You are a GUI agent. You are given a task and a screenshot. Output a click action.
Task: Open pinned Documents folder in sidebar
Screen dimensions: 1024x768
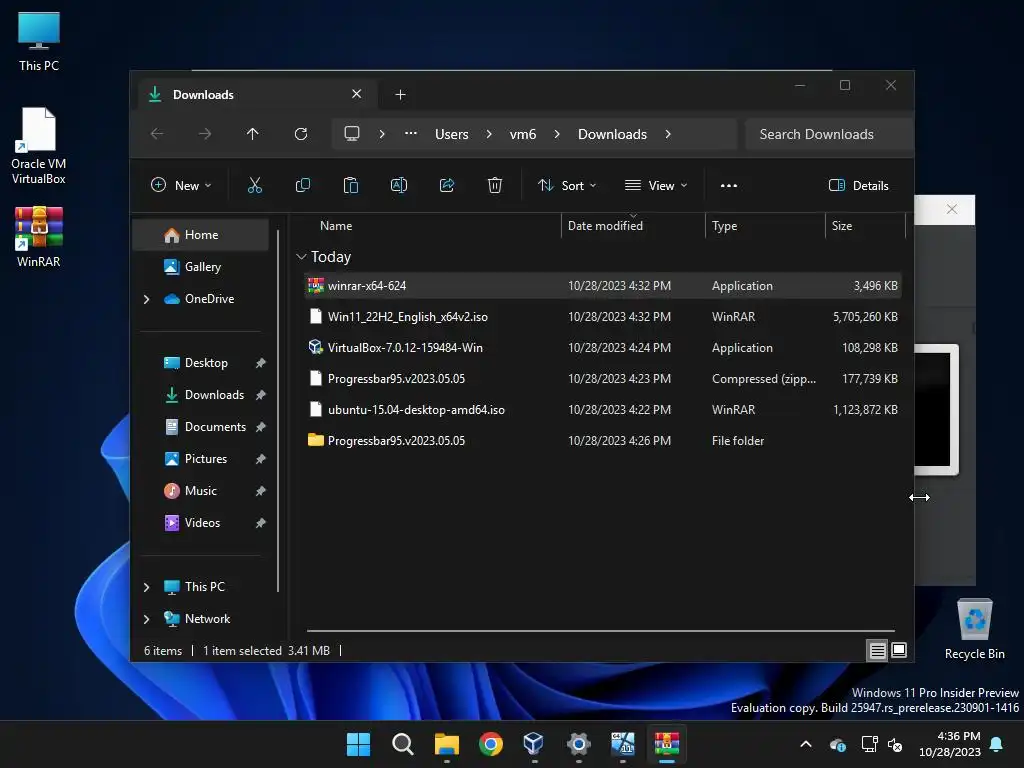(215, 426)
